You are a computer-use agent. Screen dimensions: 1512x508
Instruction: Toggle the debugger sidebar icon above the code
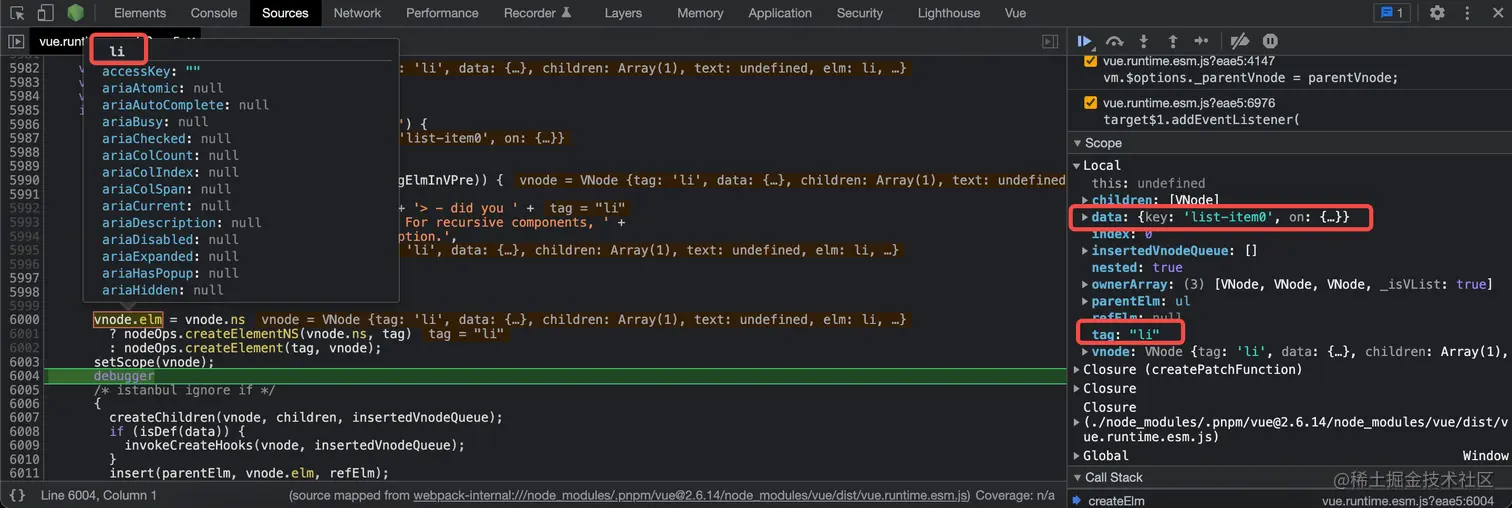(1049, 42)
